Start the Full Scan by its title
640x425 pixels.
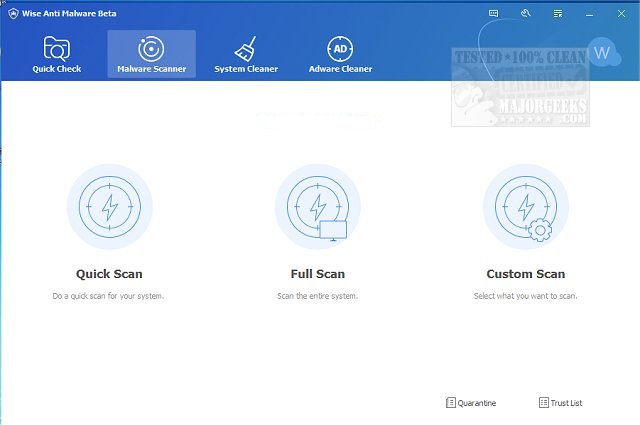click(318, 274)
